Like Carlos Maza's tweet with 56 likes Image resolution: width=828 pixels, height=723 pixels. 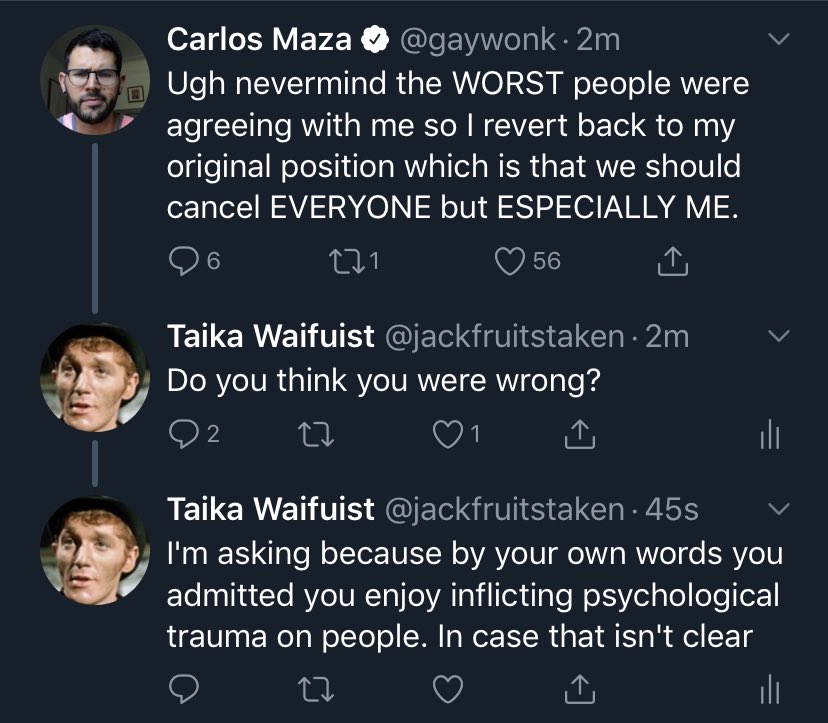513,261
